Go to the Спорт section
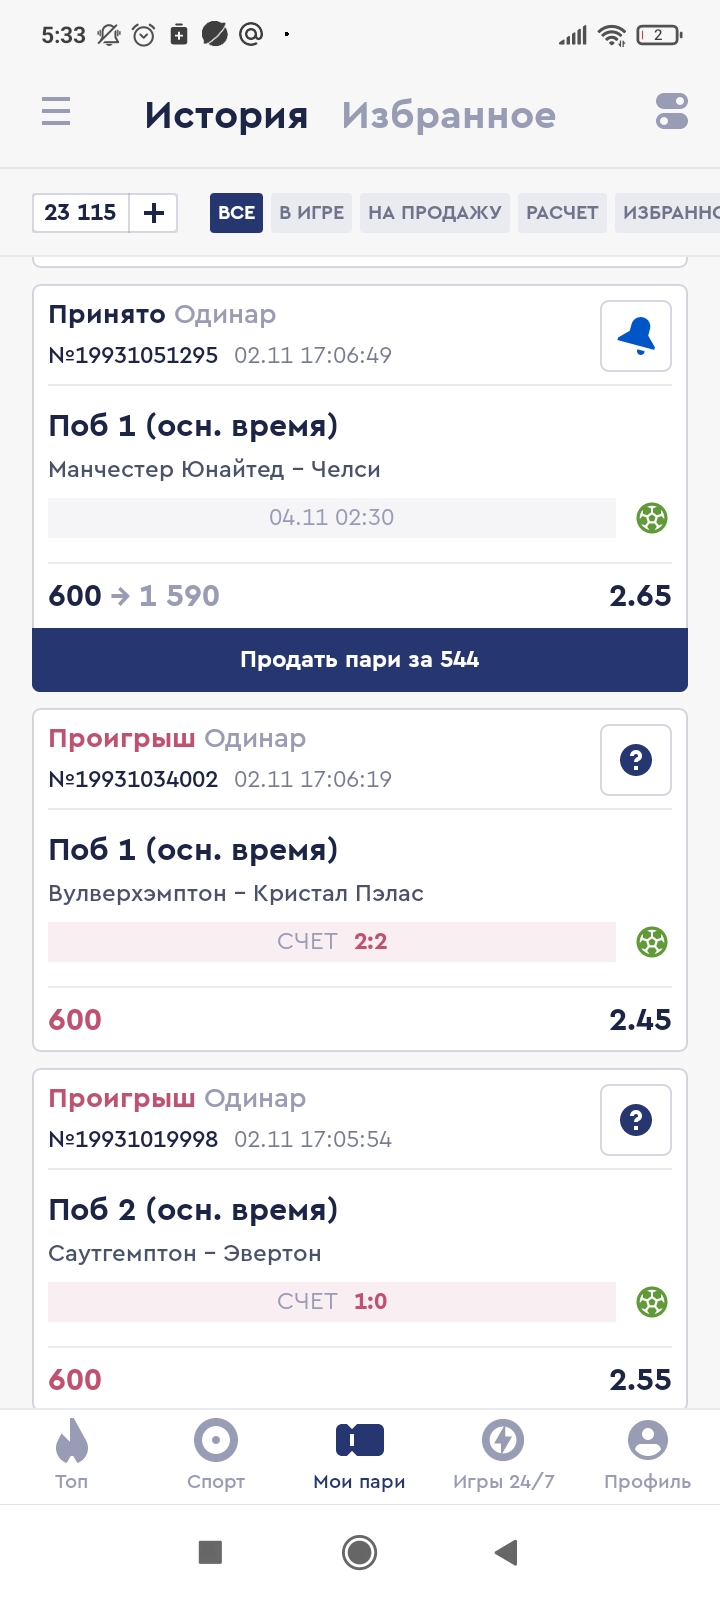The height and width of the screenshot is (1600, 720). pos(216,1454)
